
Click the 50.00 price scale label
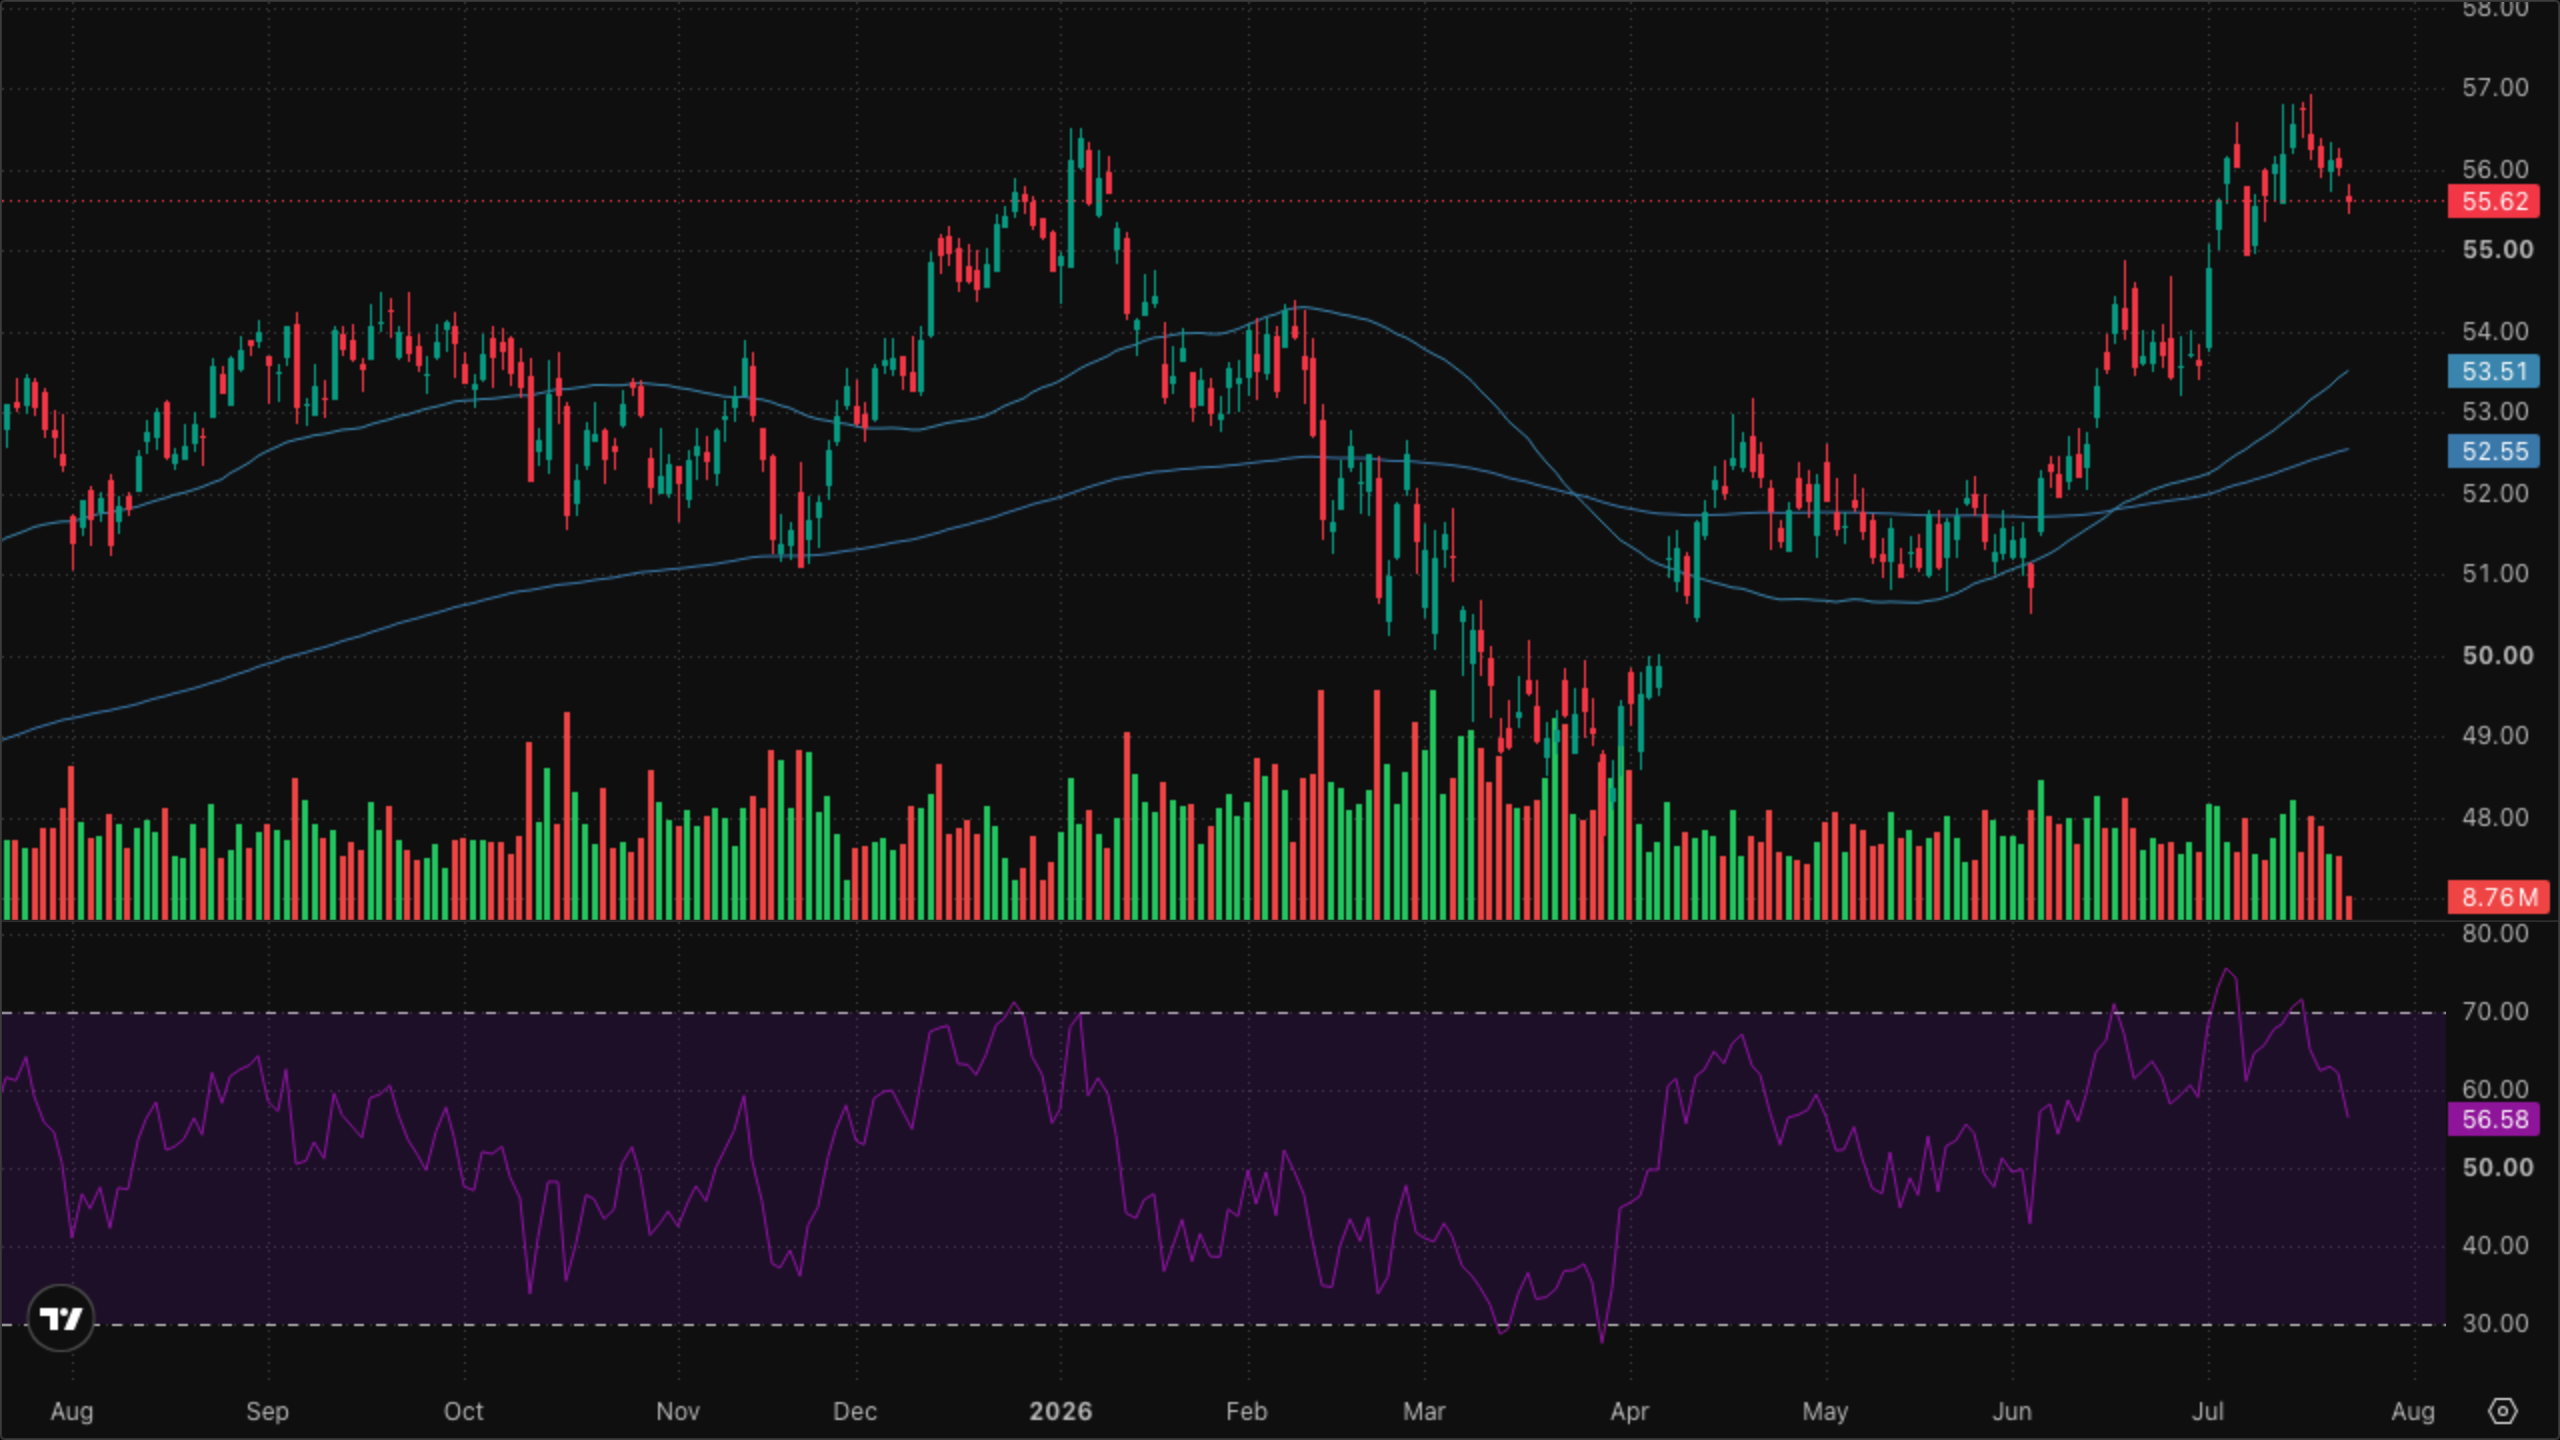tap(2497, 655)
